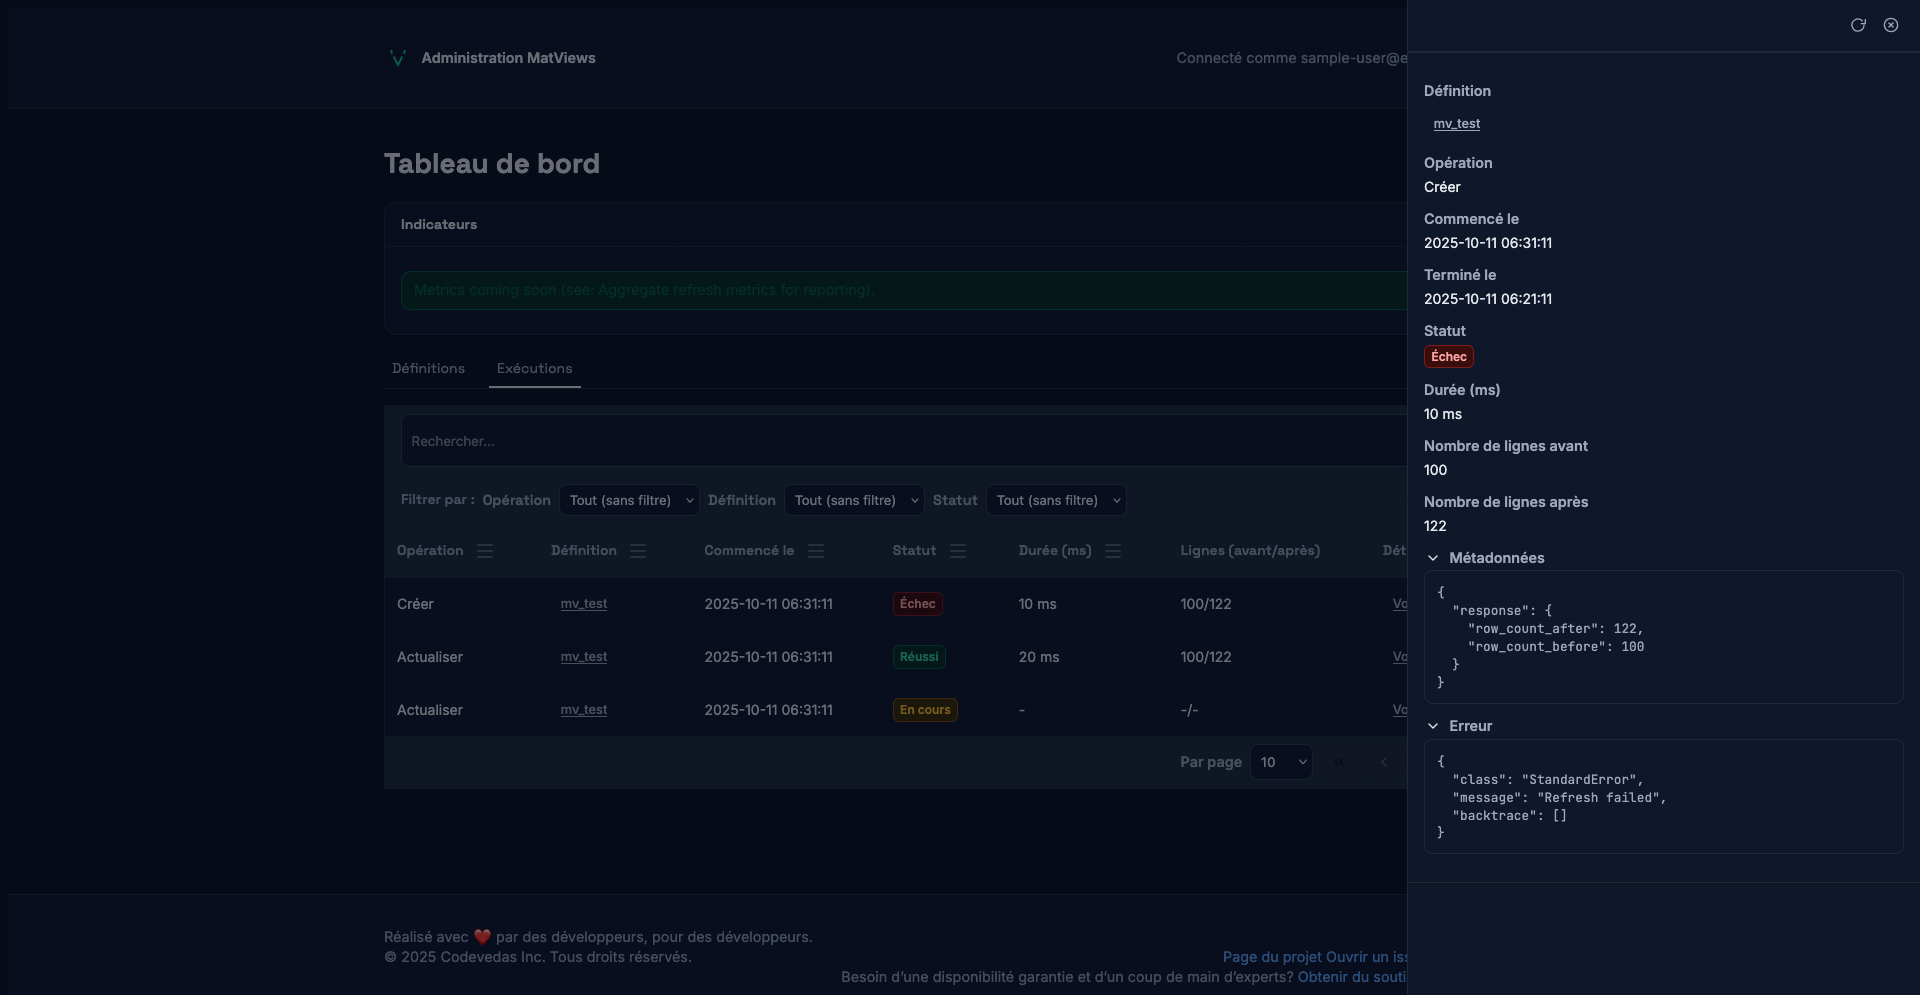Open mv_test link in details panel
The height and width of the screenshot is (995, 1920).
[x=1456, y=124]
